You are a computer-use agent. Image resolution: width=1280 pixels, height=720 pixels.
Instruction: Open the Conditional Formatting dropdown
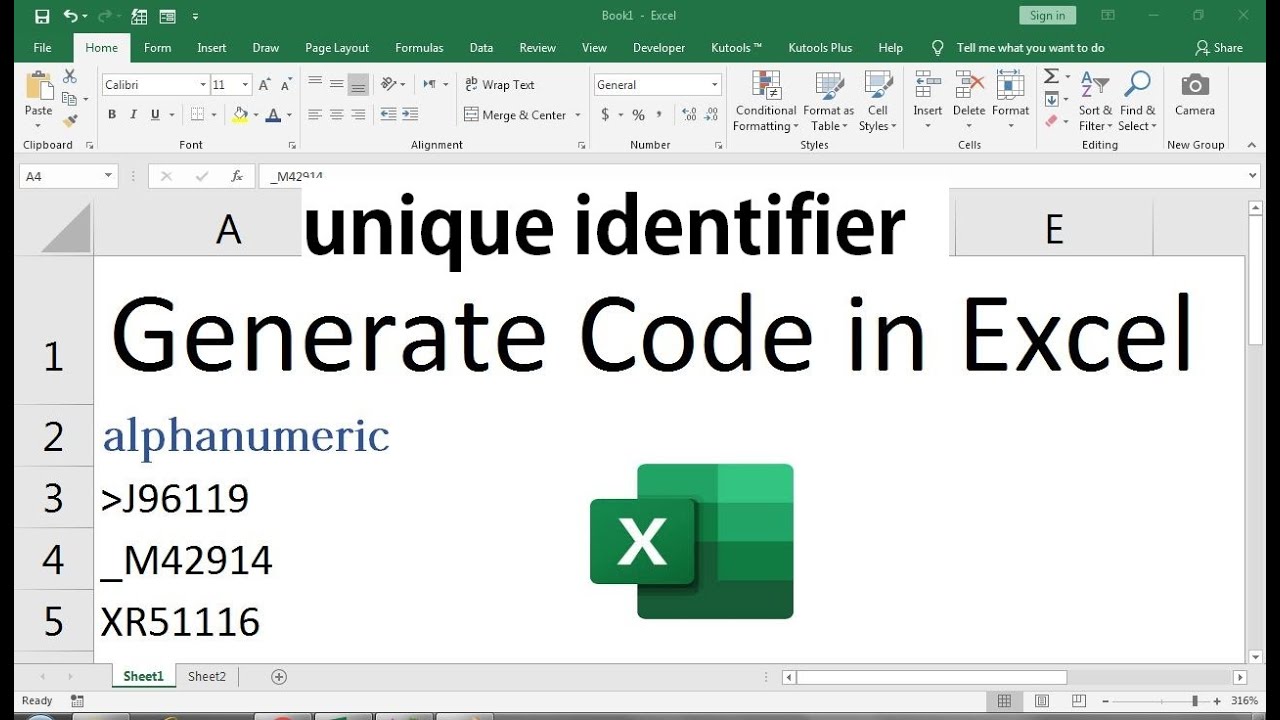[765, 101]
